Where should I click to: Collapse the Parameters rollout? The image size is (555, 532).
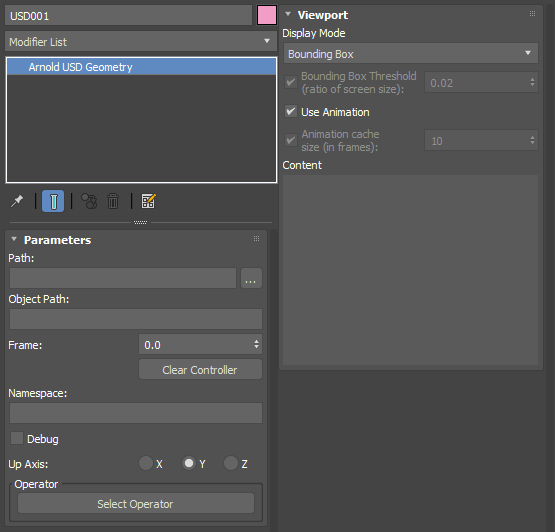click(x=14, y=239)
